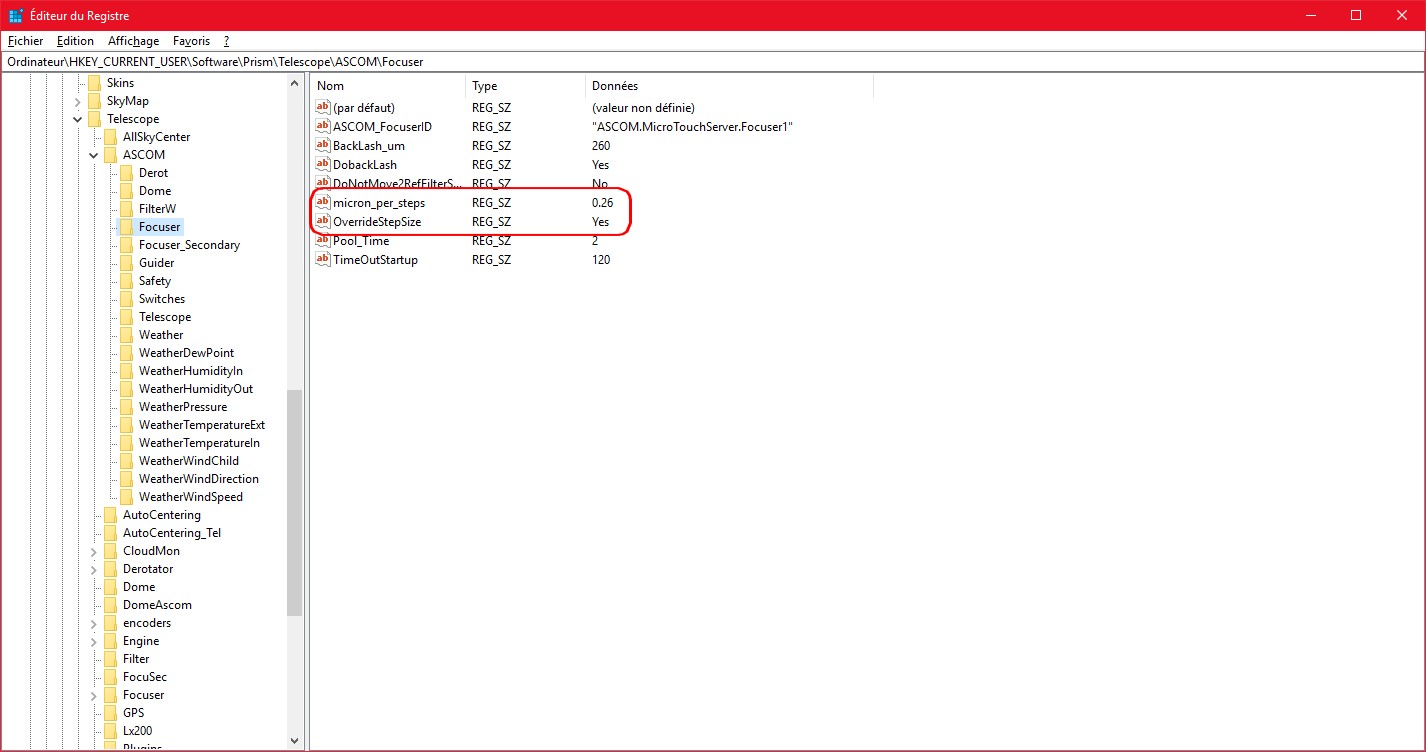Select the Pool_Time value icon
This screenshot has width=1426, height=752.
click(323, 241)
